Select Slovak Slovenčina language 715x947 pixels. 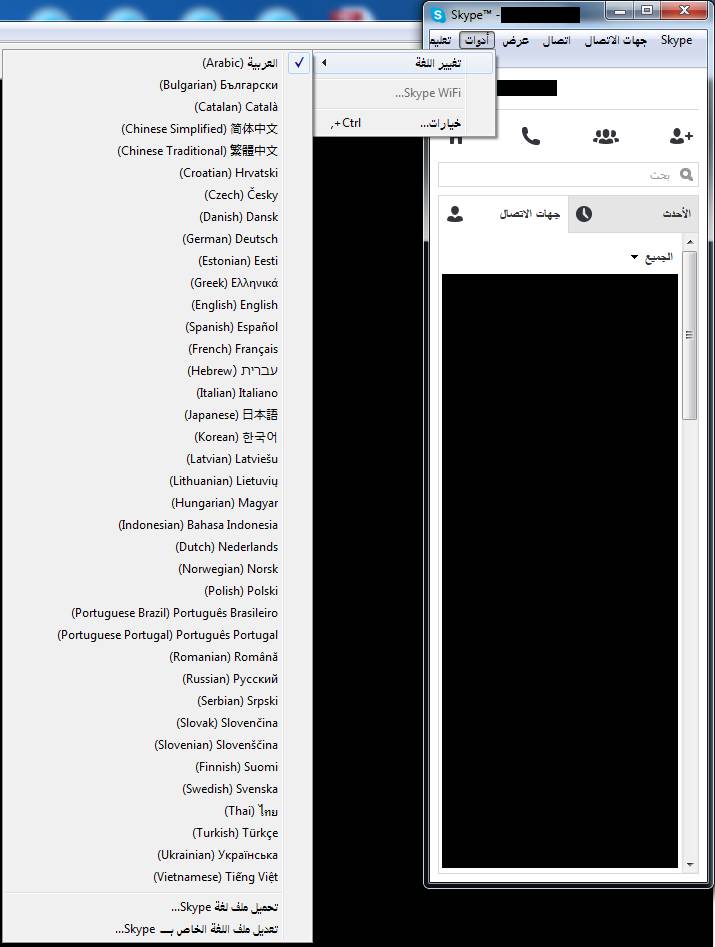click(157, 723)
